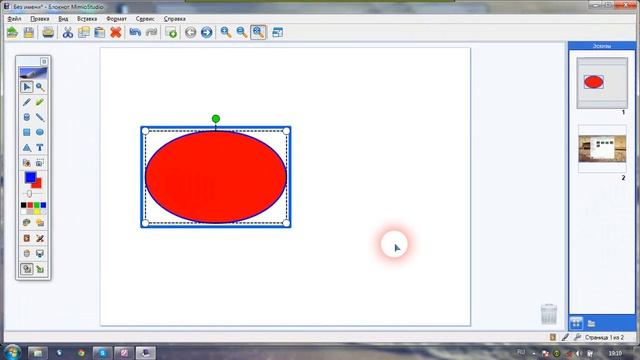Click the Undo toolbar icon
640x360 pixels.
135,32
